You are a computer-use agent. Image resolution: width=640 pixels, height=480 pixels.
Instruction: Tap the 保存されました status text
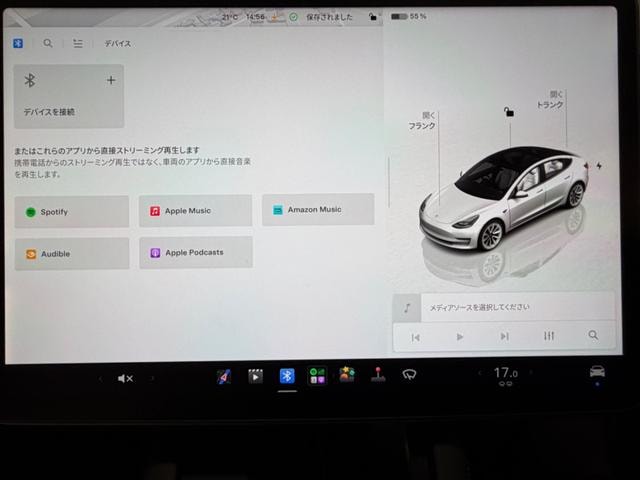(329, 17)
